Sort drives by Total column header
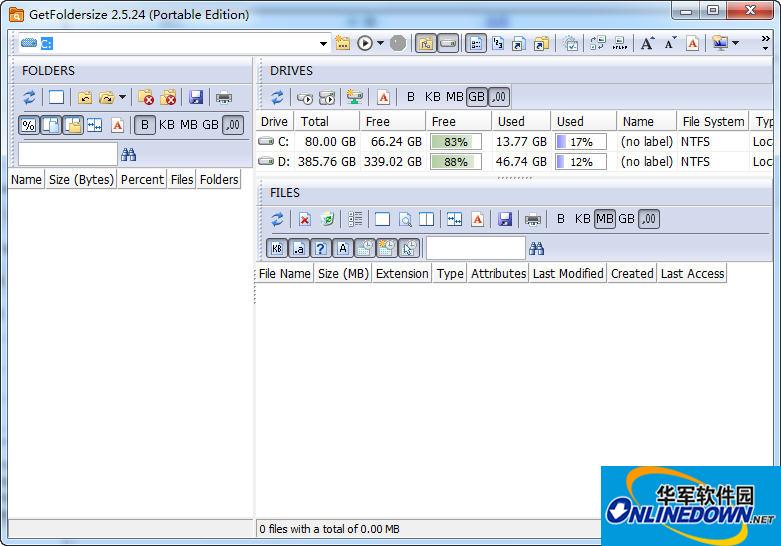This screenshot has height=546, width=781. coord(327,122)
